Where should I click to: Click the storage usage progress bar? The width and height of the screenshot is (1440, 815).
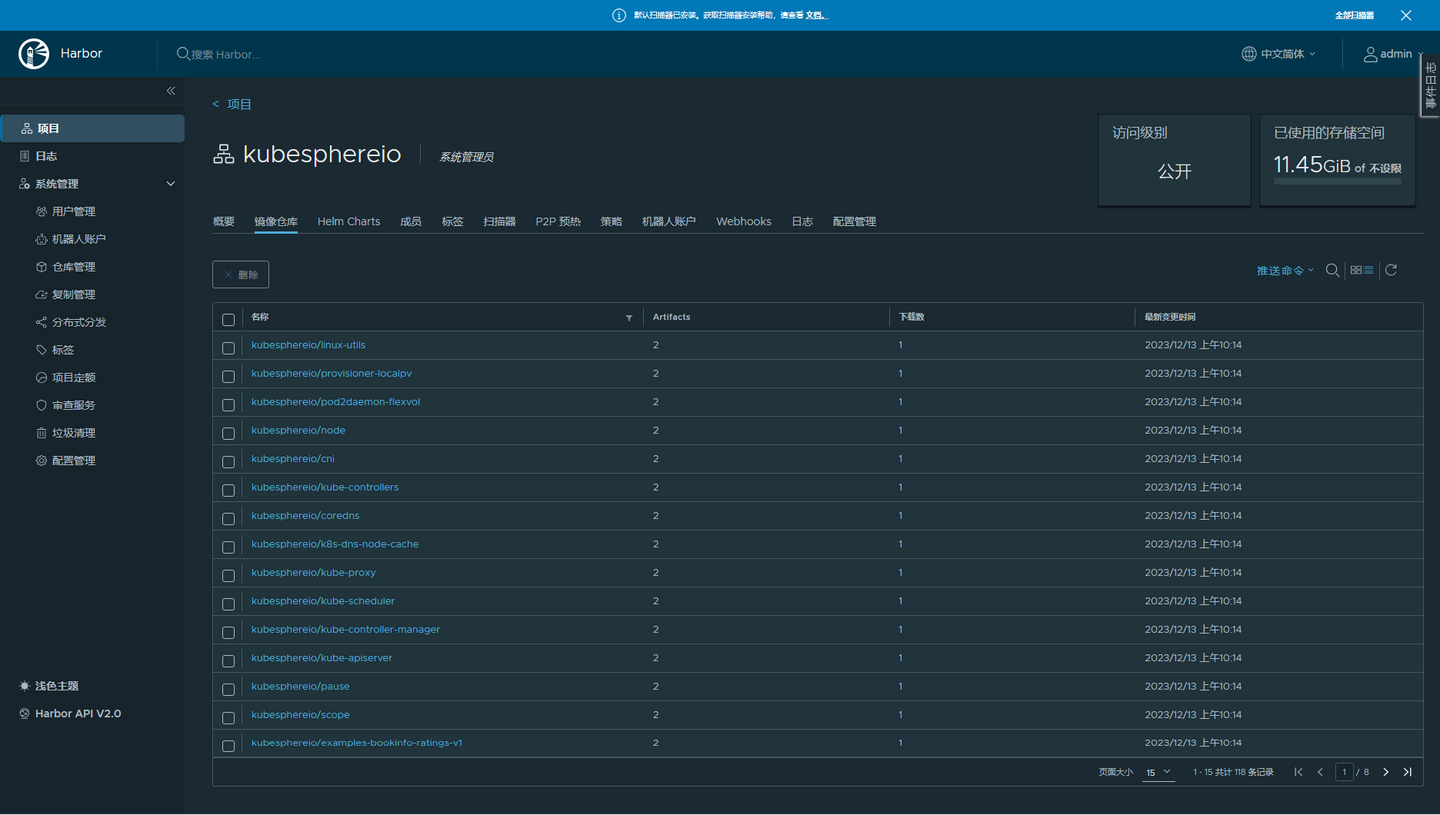tap(1337, 180)
